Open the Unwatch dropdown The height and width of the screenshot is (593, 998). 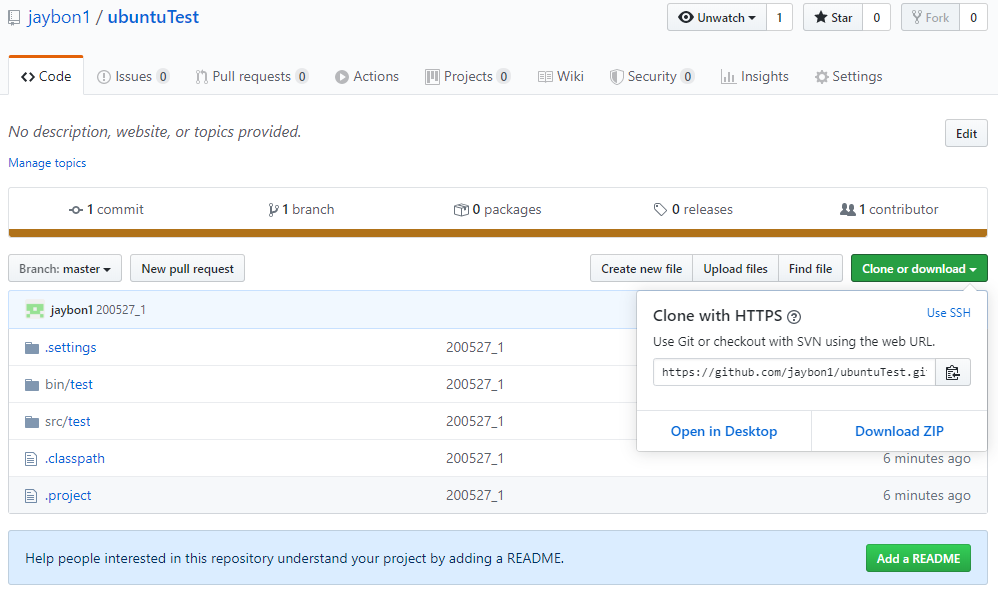(x=717, y=18)
